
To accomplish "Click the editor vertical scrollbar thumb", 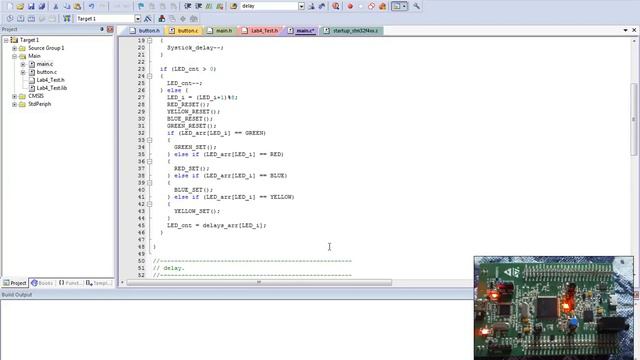I will click(x=633, y=119).
